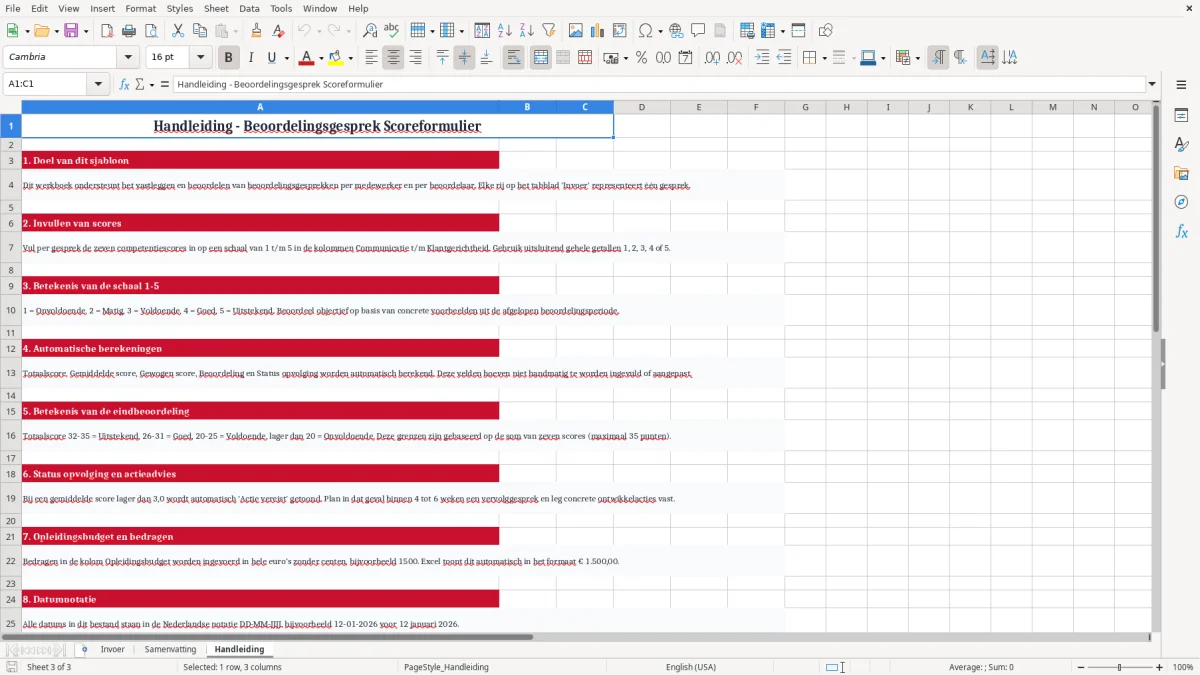Toggle Italic formatting
The image size is (1200, 675).
pyautogui.click(x=251, y=58)
